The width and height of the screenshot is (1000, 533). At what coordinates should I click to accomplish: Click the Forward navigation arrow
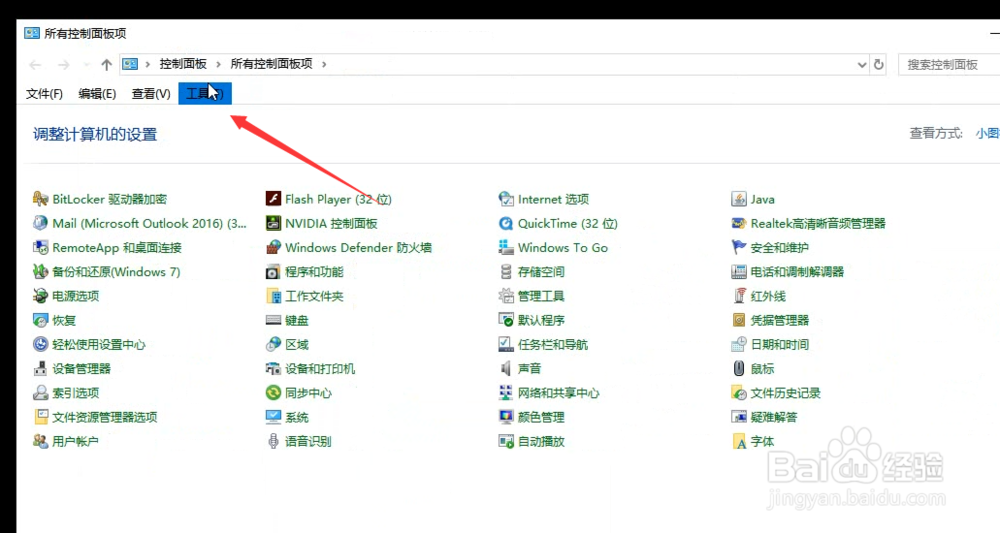64,64
